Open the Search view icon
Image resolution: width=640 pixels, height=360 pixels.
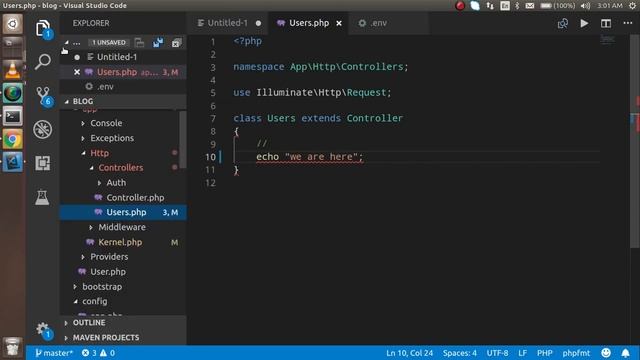(42, 62)
